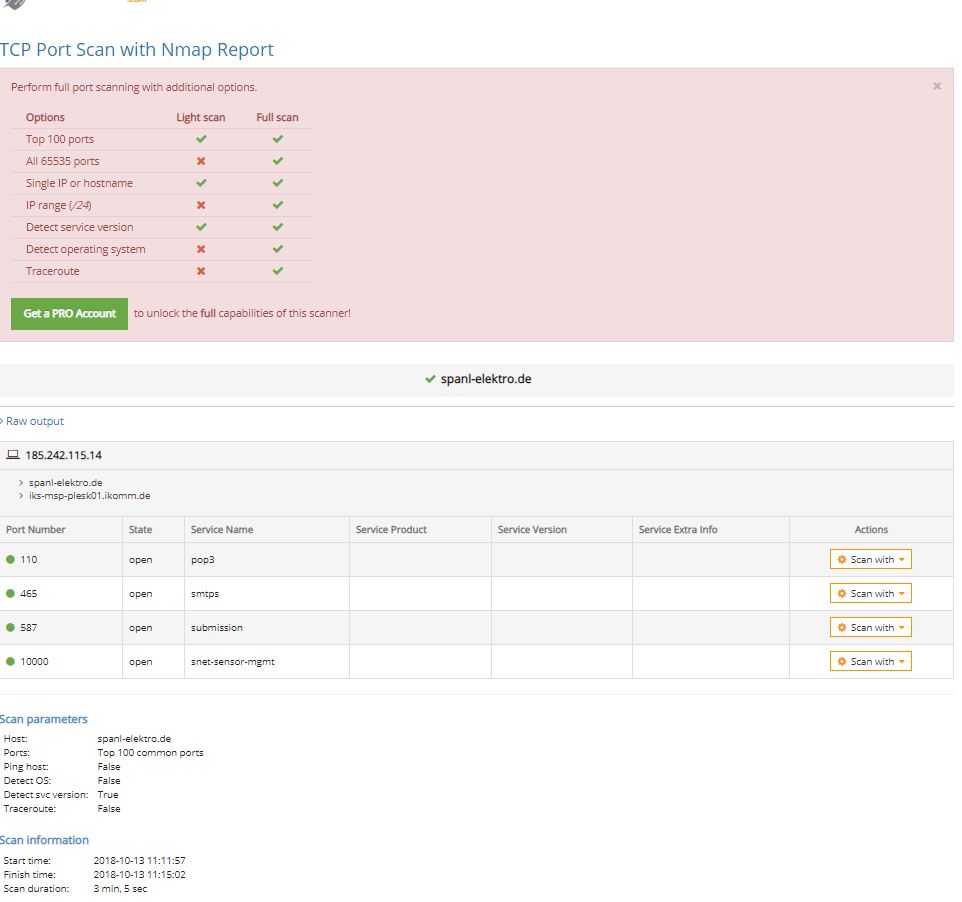Click the red X for Traceroute light scan

point(201,271)
